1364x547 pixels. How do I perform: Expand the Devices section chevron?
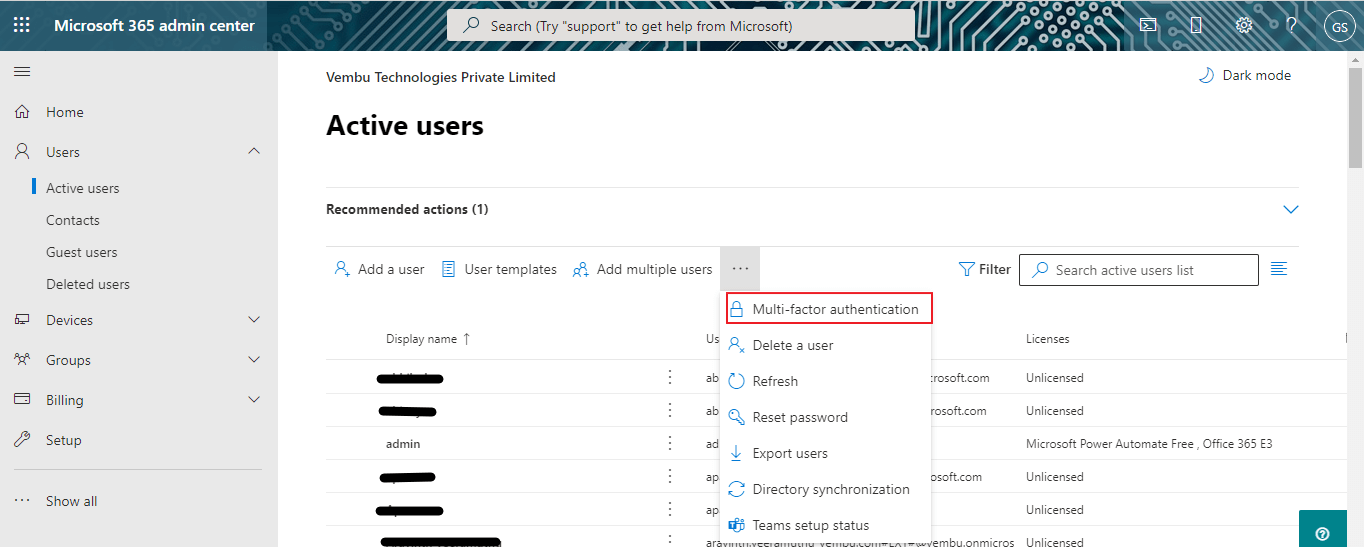tap(254, 319)
